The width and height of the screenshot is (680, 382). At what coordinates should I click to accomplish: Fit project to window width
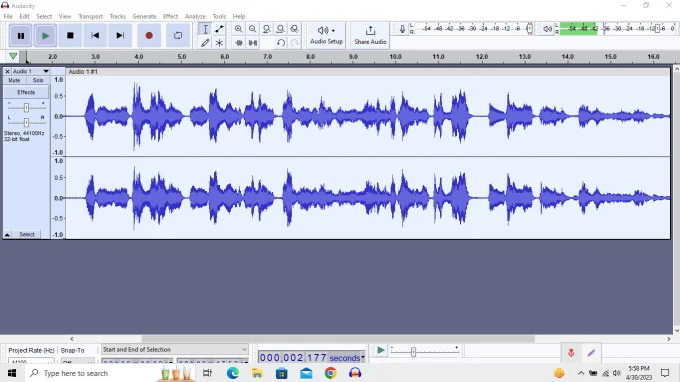click(281, 29)
